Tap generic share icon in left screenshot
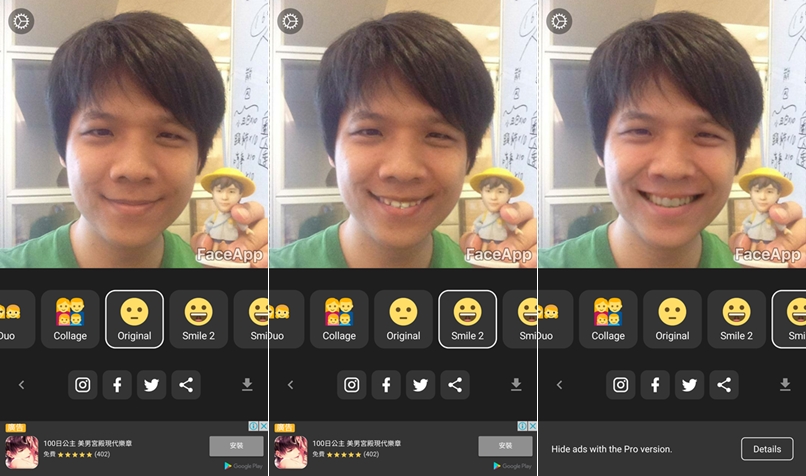Screen dimensions: 806x476 coord(186,385)
